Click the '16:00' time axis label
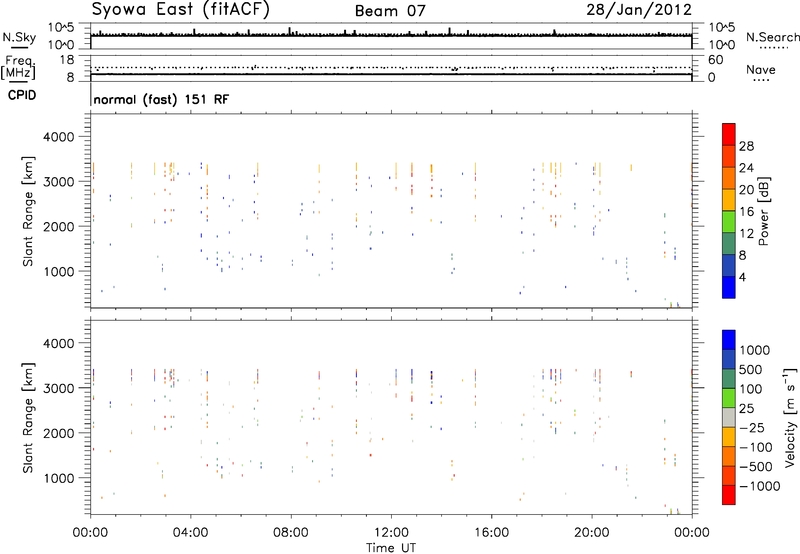 point(491,533)
